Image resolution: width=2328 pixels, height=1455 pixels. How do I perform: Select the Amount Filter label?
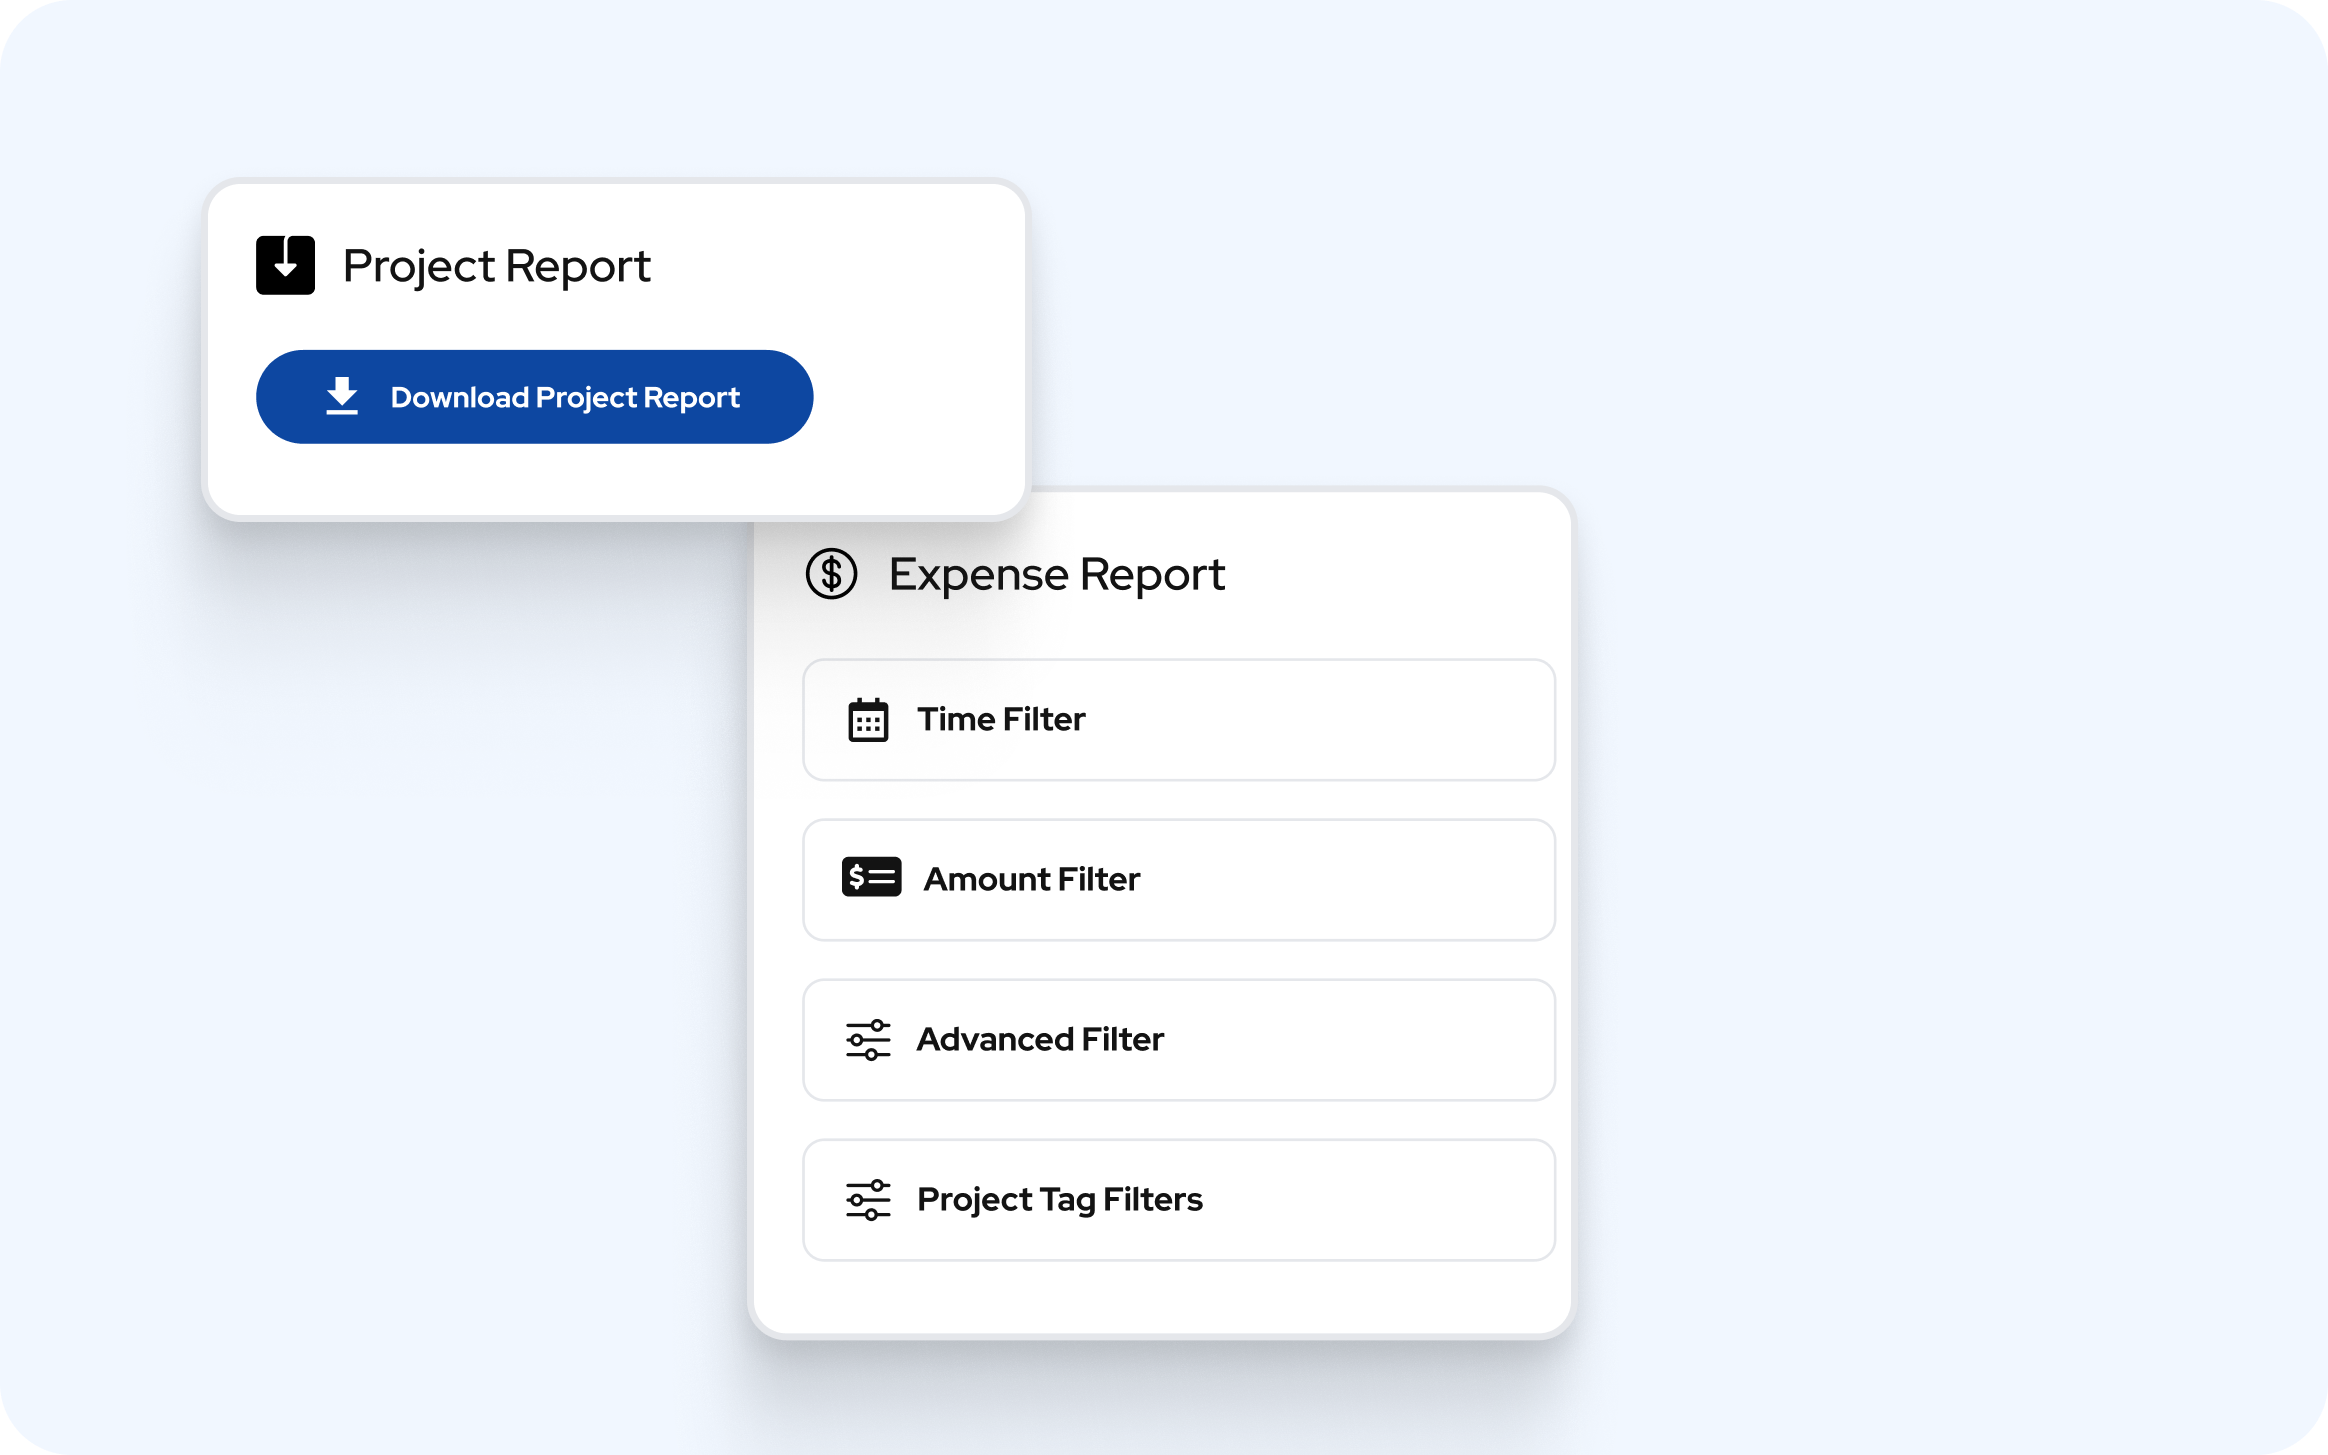[x=1031, y=880]
